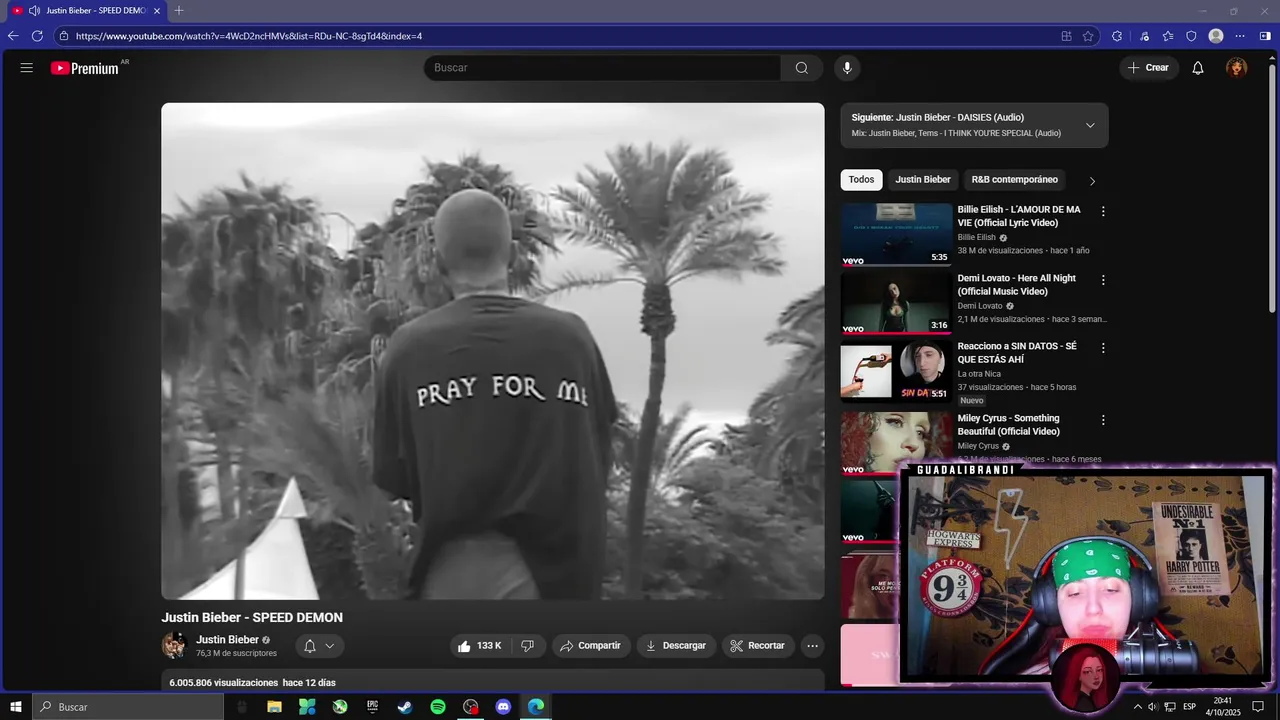The height and width of the screenshot is (720, 1280).
Task: Open the YouTube hamburger guide menu
Action: click(x=27, y=68)
